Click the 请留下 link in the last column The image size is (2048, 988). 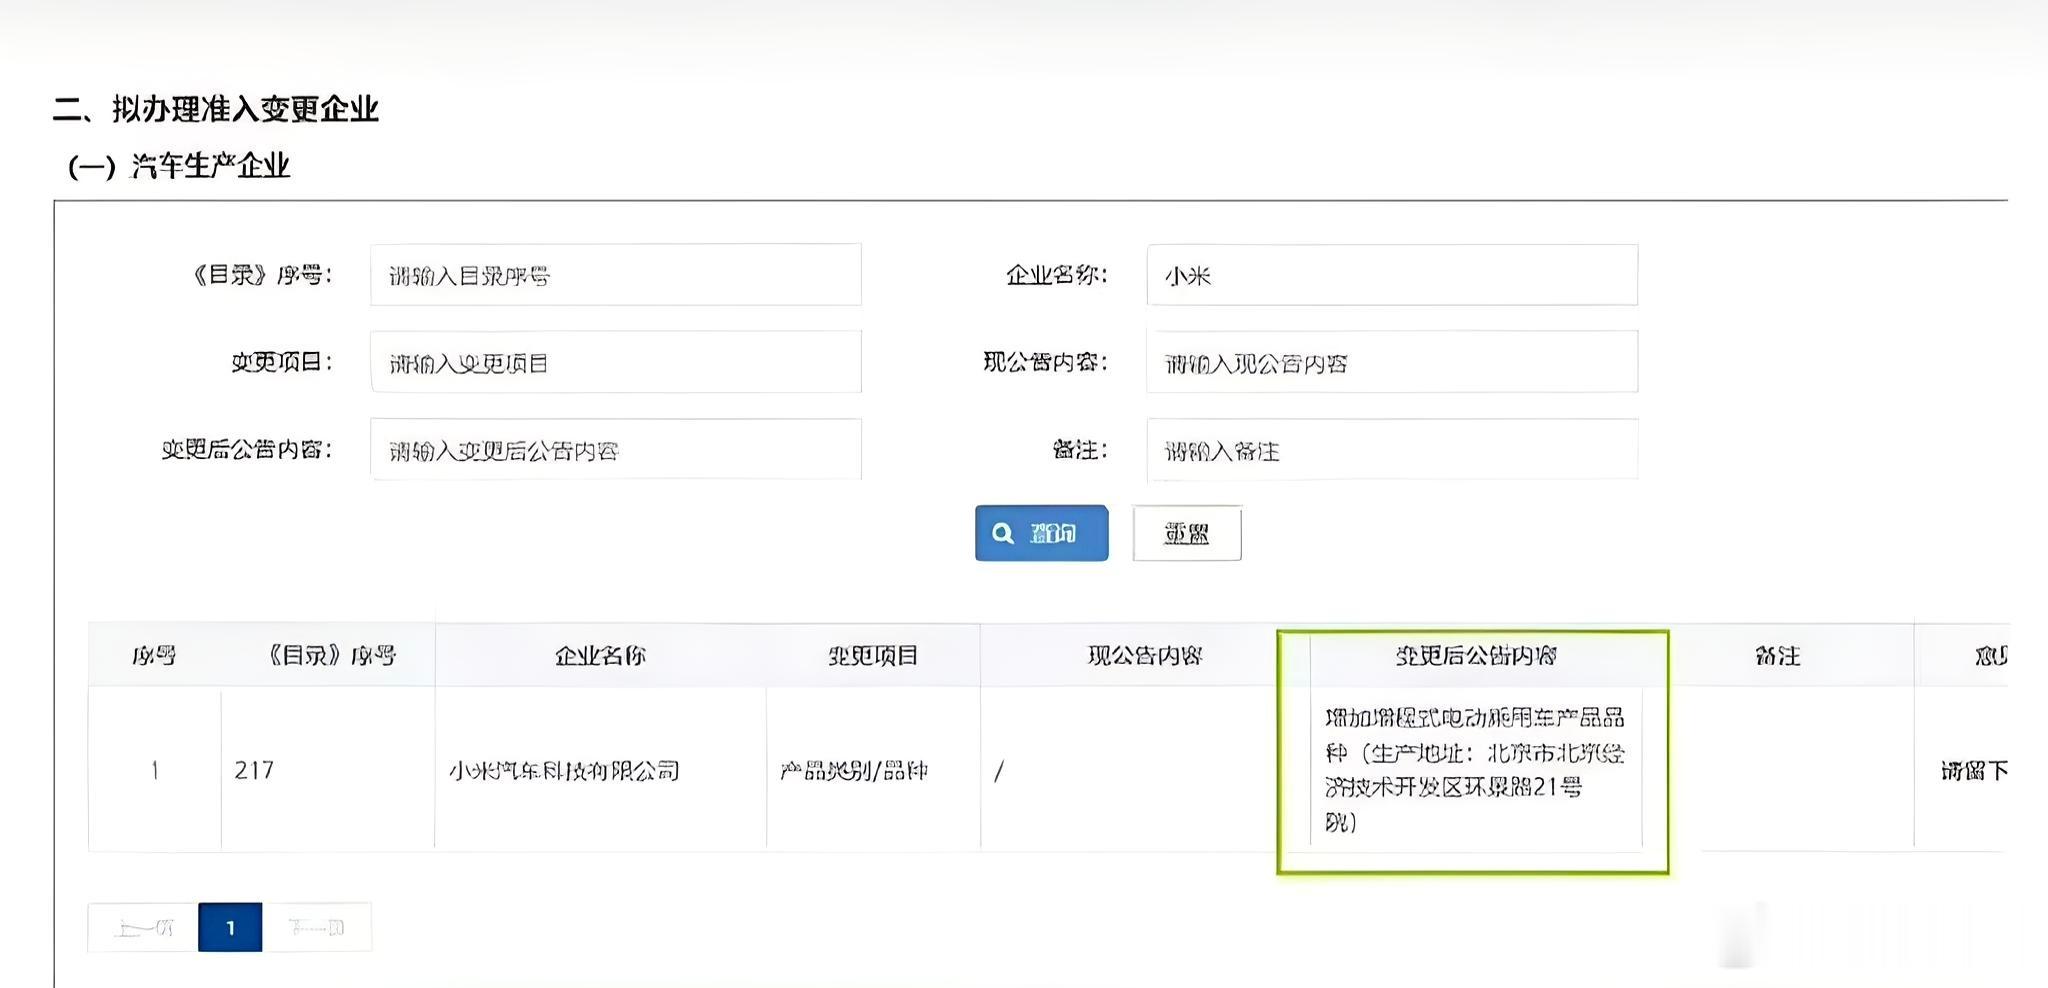pos(1974,770)
